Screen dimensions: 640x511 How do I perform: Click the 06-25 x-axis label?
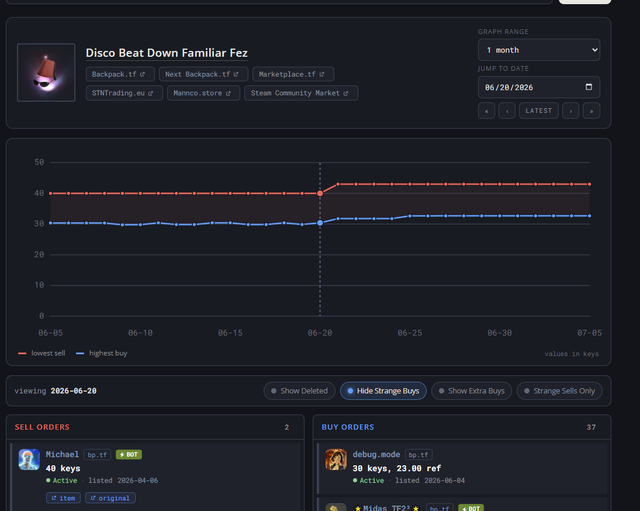(x=410, y=333)
